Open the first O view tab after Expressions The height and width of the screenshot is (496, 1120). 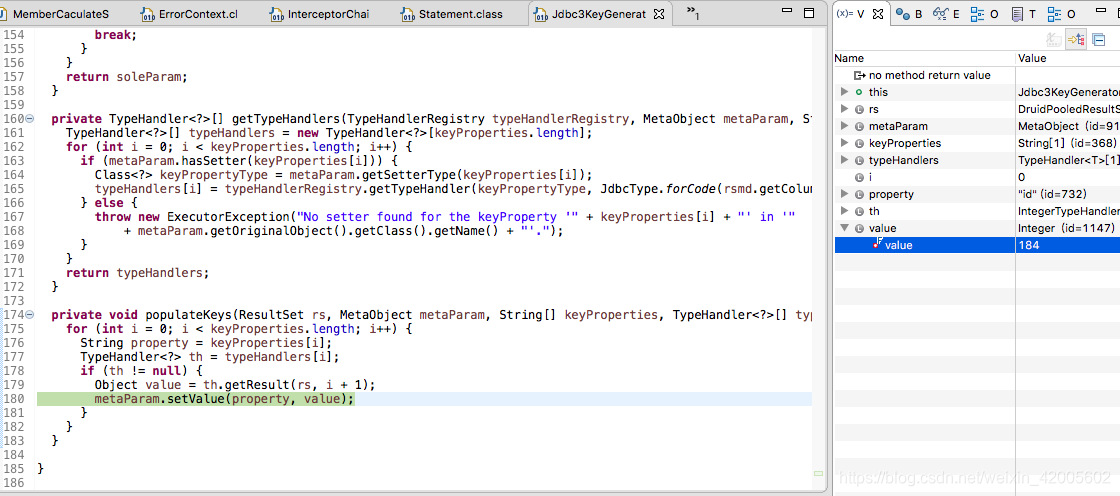984,14
